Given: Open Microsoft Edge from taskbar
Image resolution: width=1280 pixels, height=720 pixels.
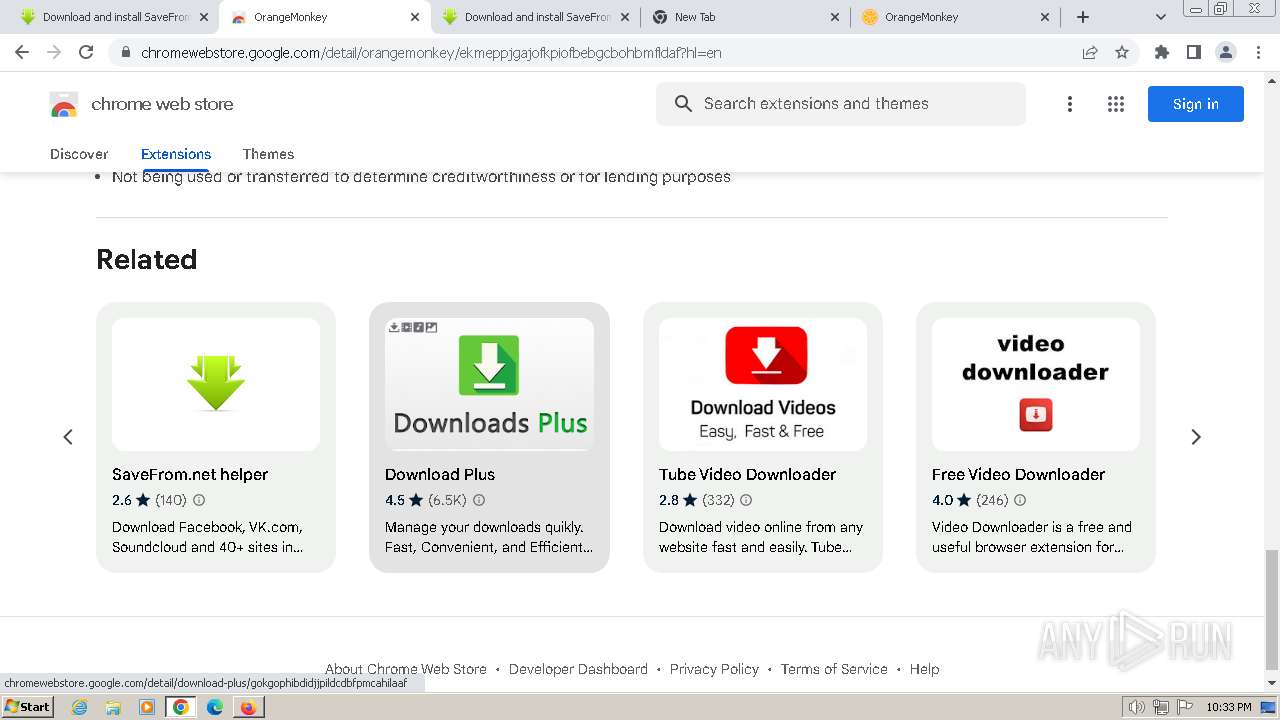Looking at the screenshot, I should tap(215, 707).
